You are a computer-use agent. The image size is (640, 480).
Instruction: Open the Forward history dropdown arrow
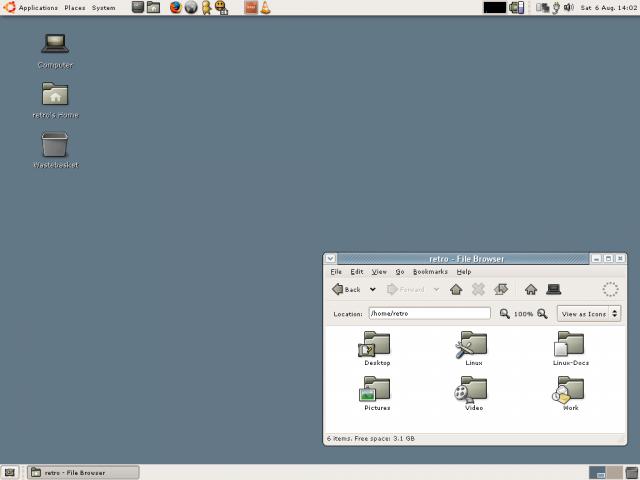point(436,289)
